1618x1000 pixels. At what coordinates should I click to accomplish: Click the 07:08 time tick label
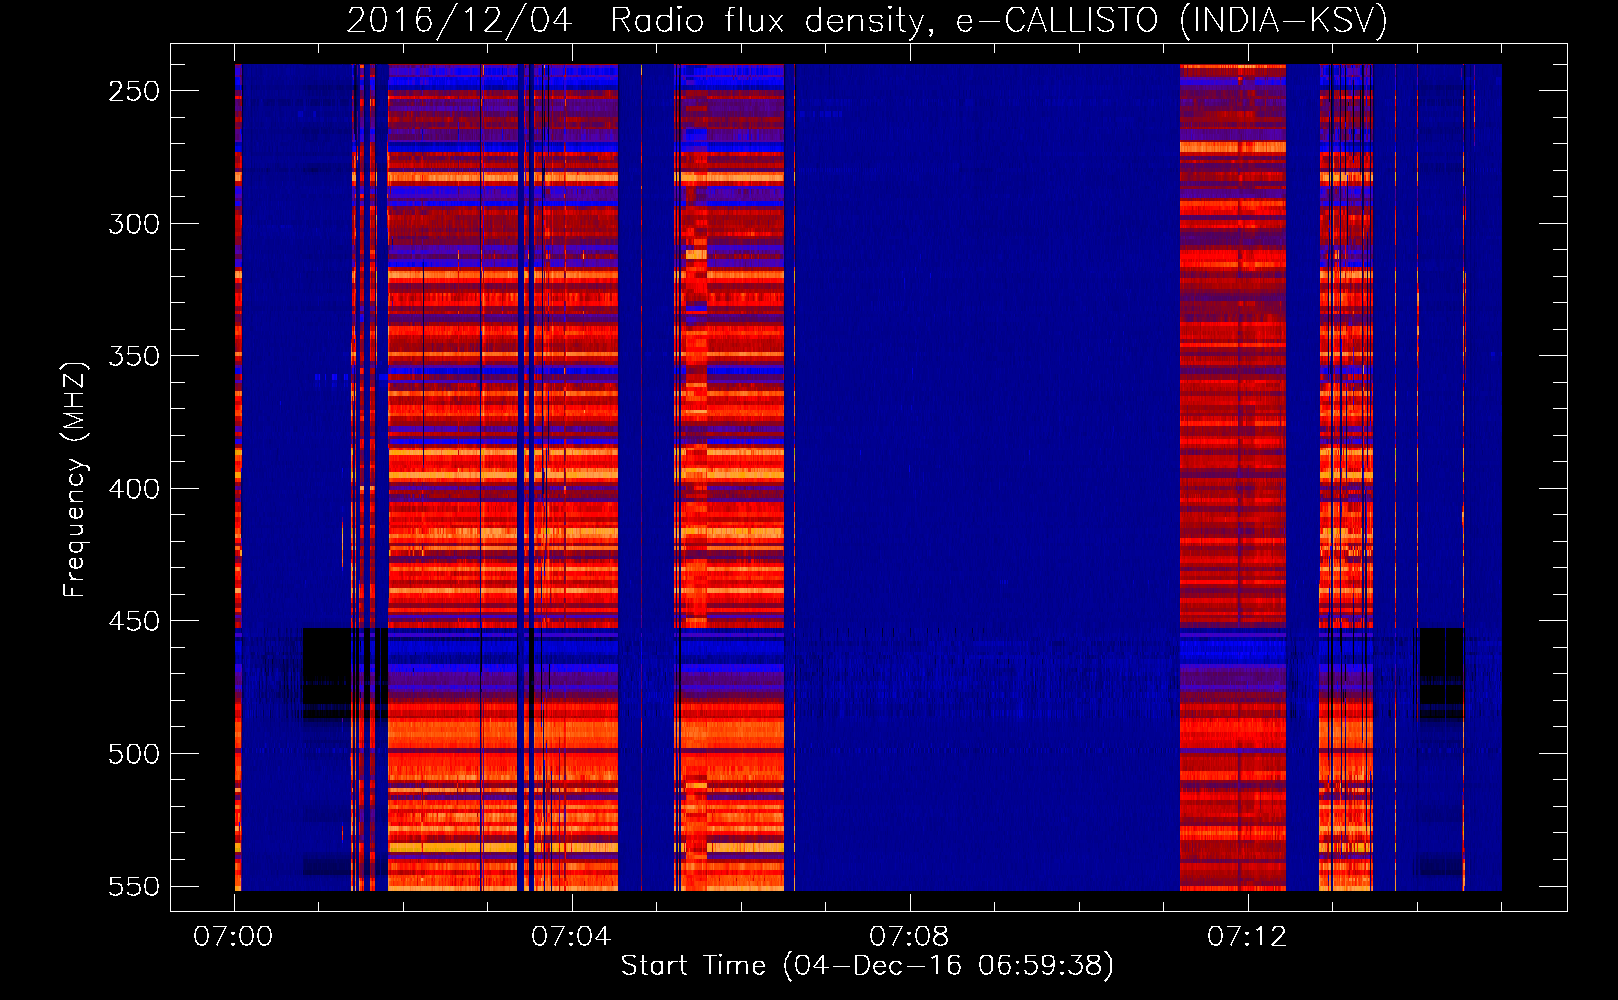[x=909, y=937]
